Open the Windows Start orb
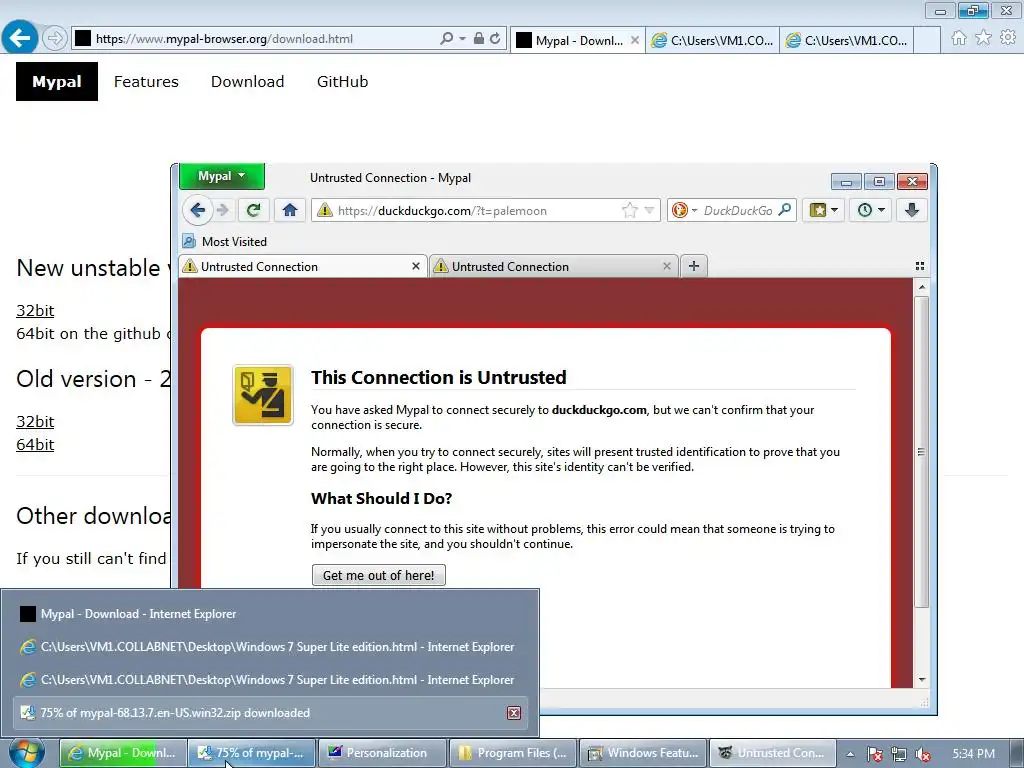 (27, 753)
